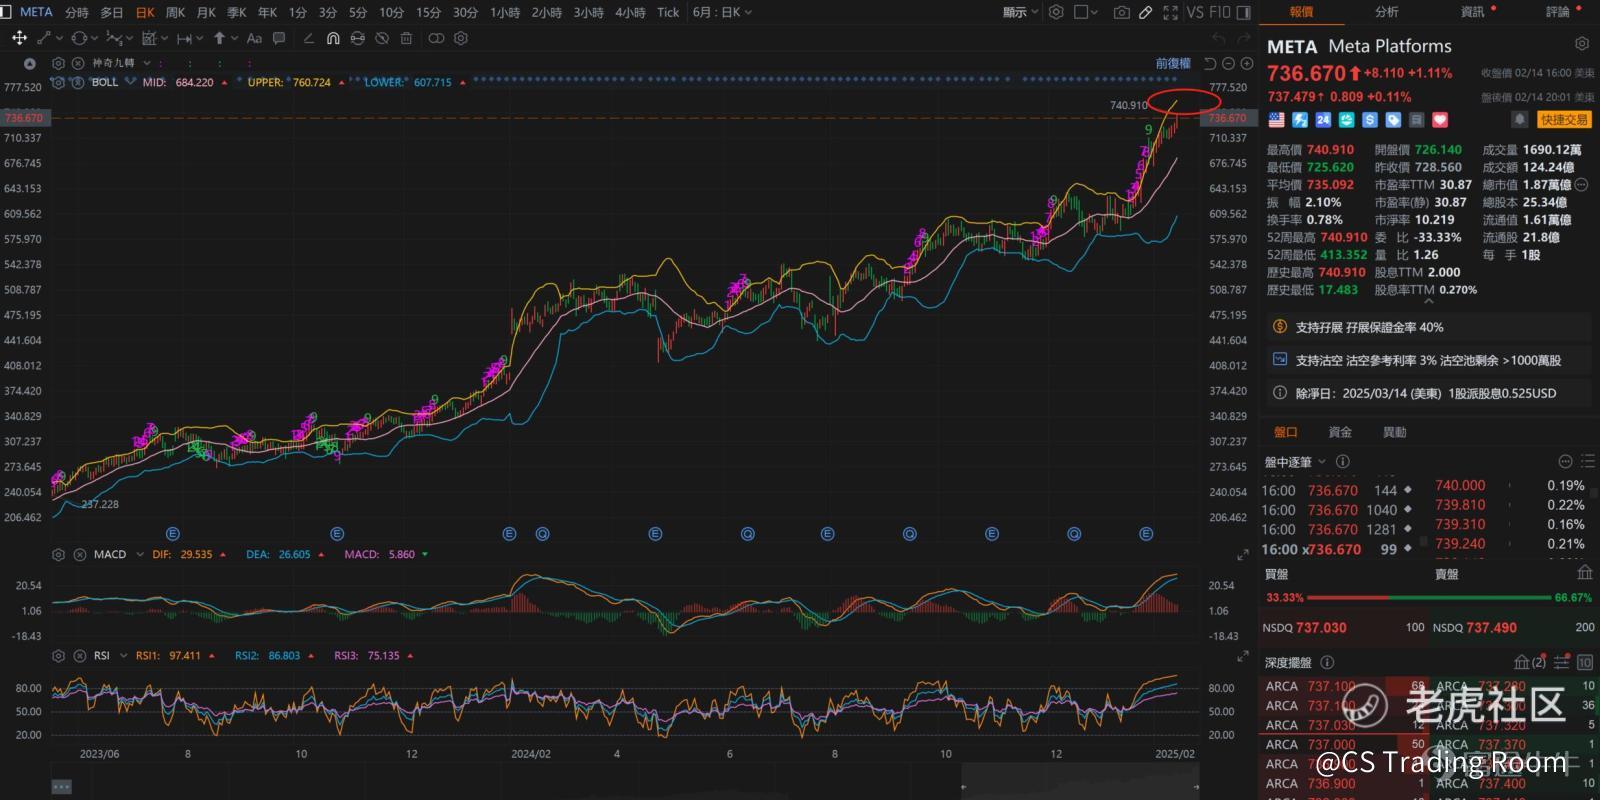
Task: Open the RSI indicator dropdown
Action: pos(123,656)
